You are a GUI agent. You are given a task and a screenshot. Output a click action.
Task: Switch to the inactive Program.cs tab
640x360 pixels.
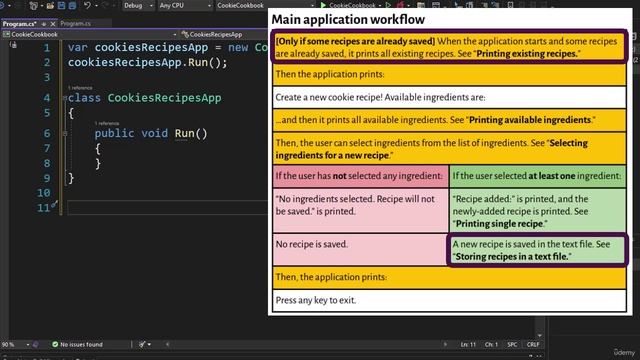[76, 24]
